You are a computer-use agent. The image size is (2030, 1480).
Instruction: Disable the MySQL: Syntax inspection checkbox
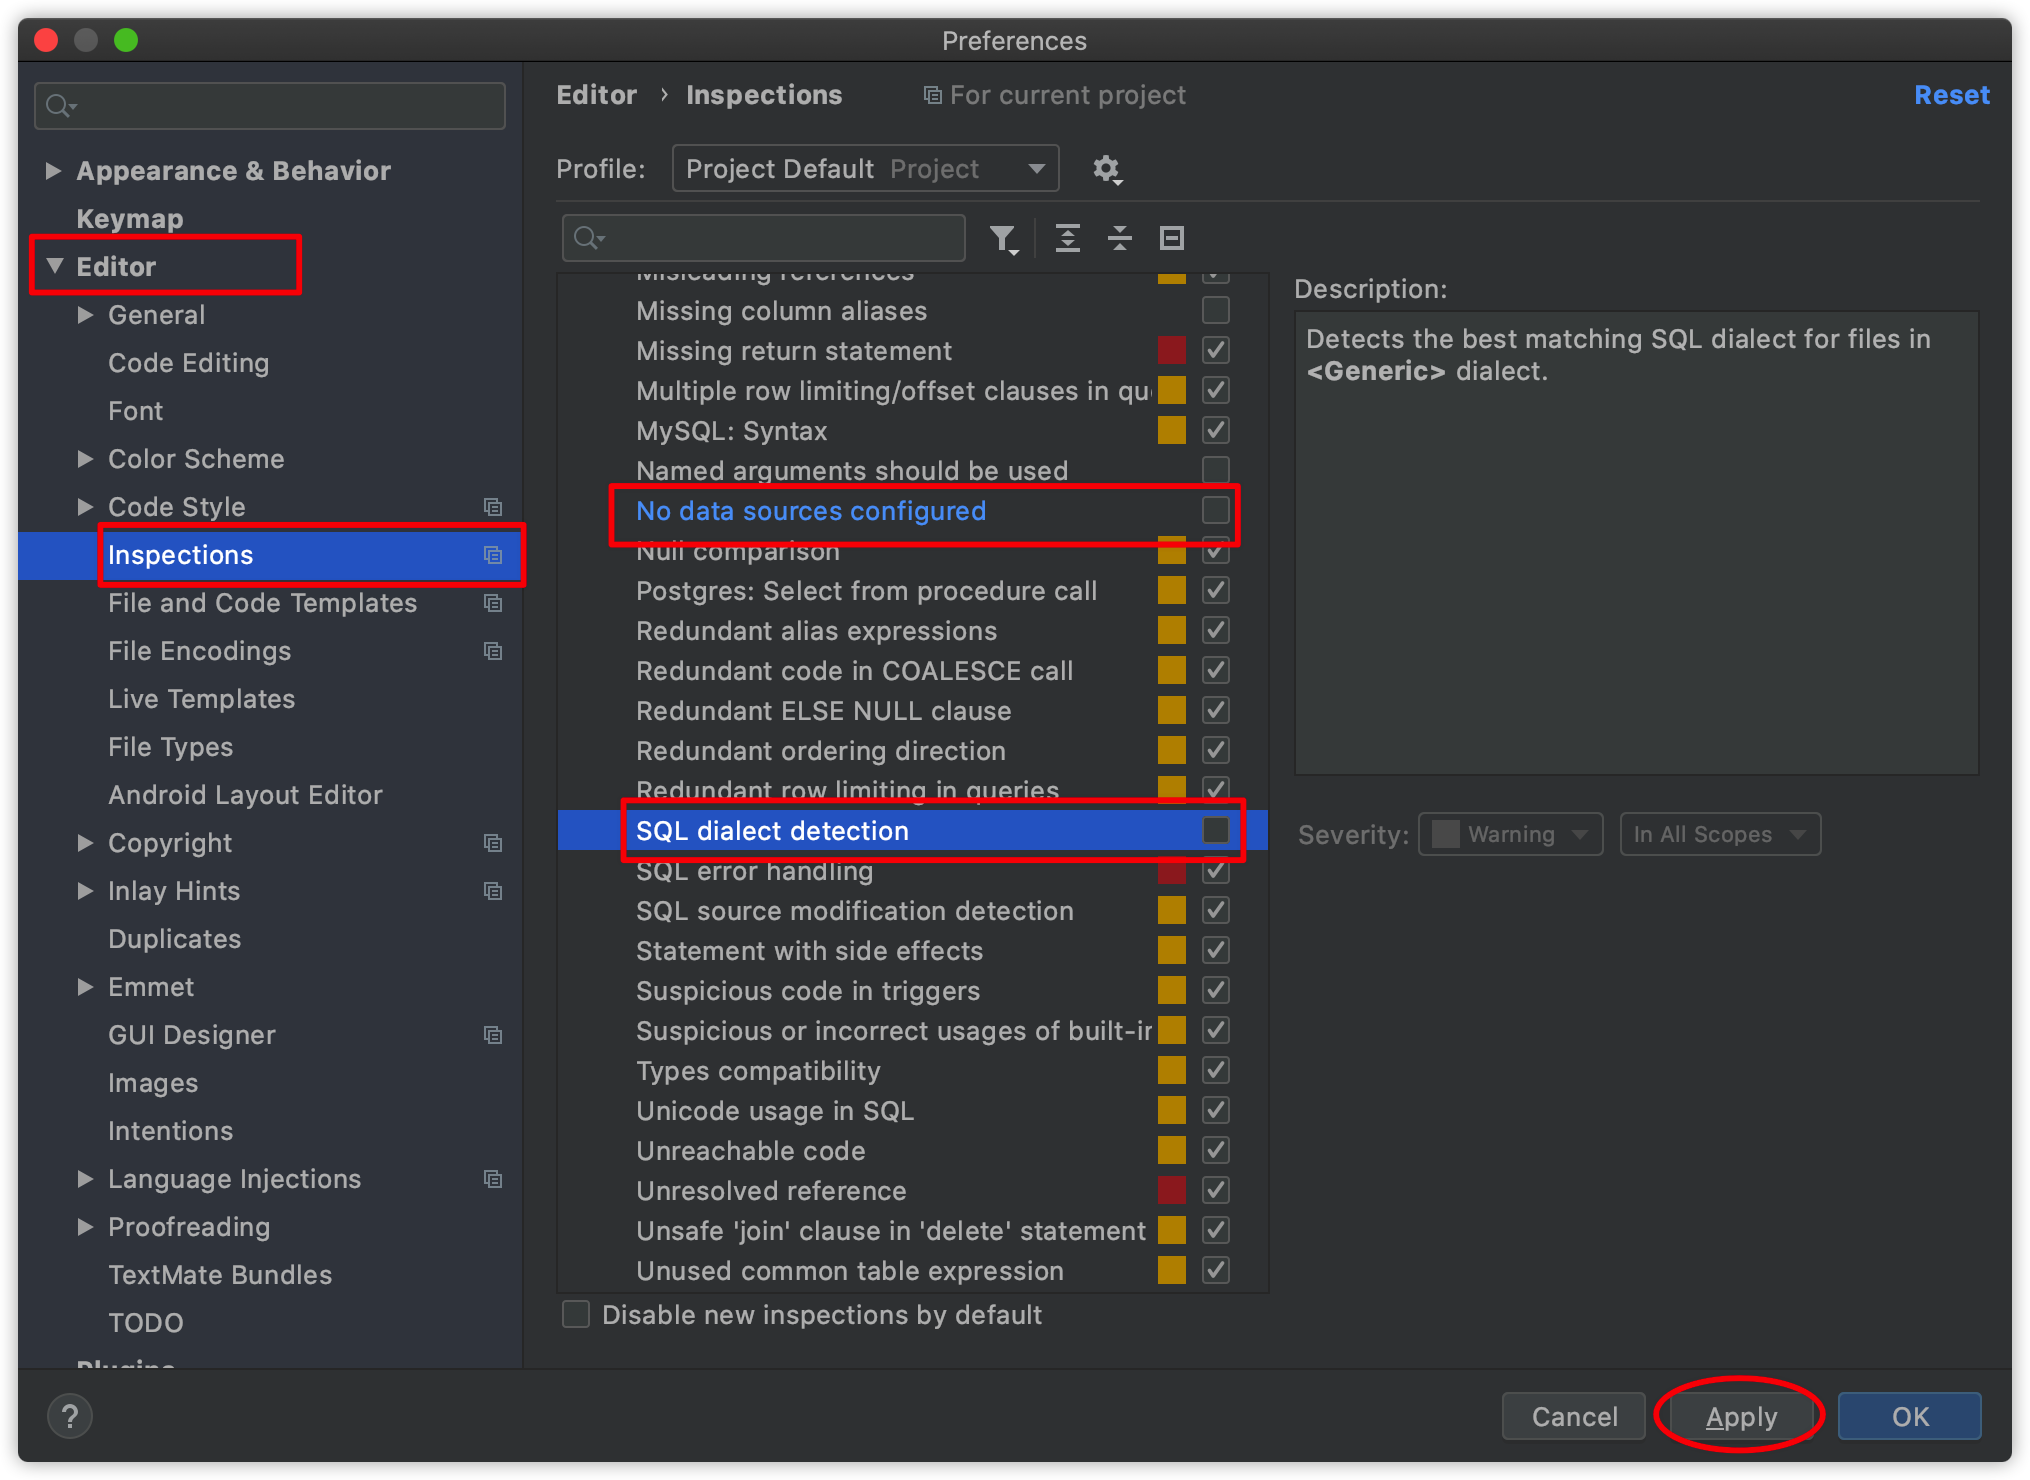[1216, 430]
